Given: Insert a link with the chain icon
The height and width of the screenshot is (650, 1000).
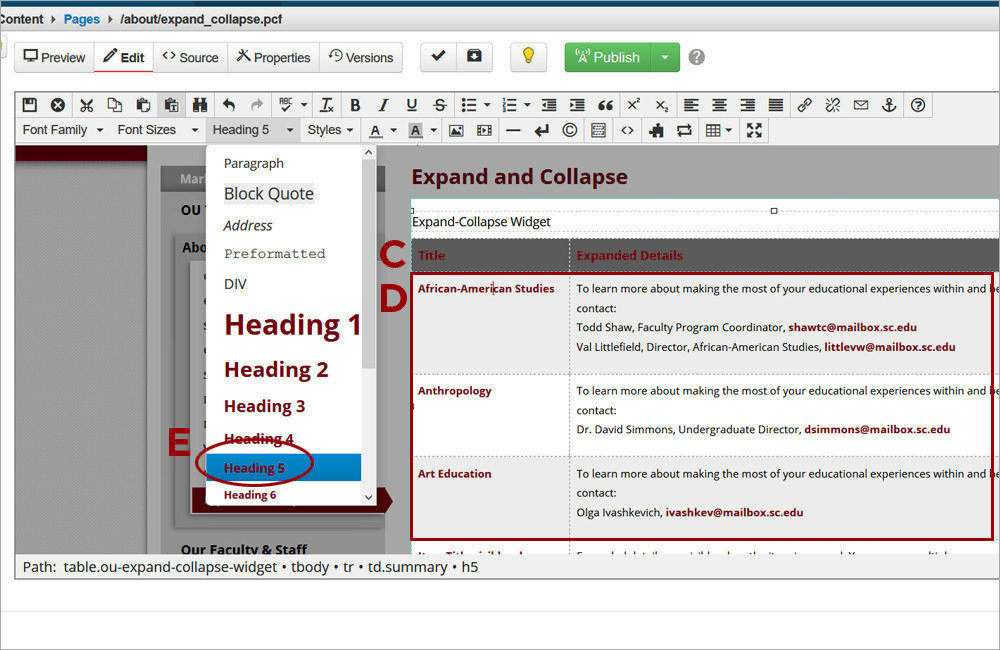Looking at the screenshot, I should click(805, 105).
